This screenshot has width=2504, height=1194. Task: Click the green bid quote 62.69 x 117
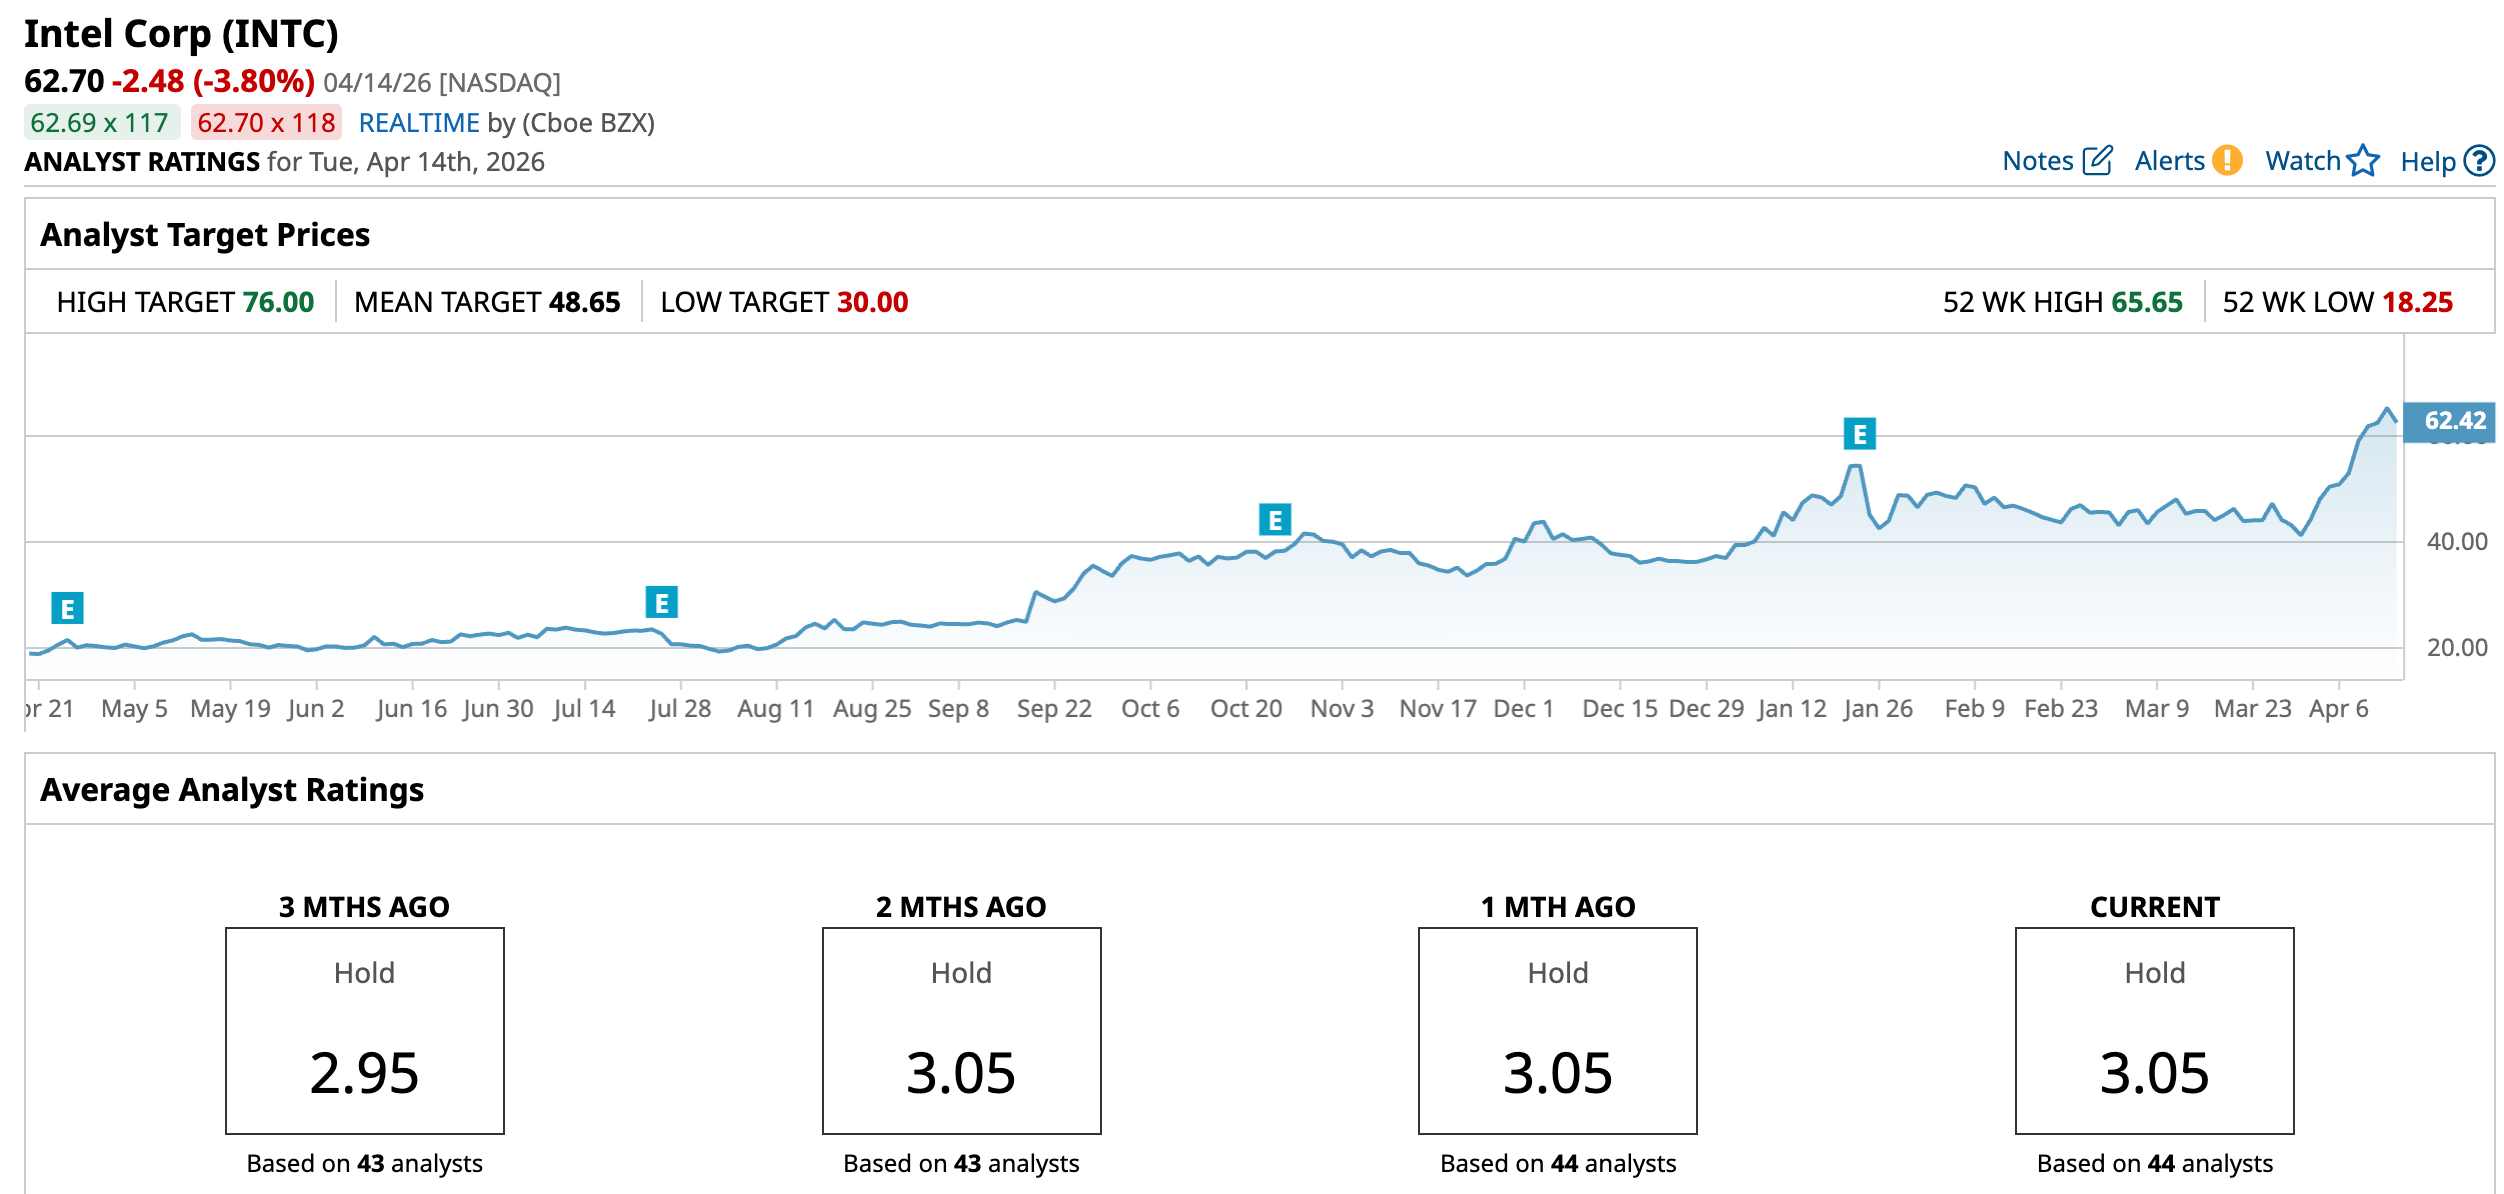(x=100, y=123)
